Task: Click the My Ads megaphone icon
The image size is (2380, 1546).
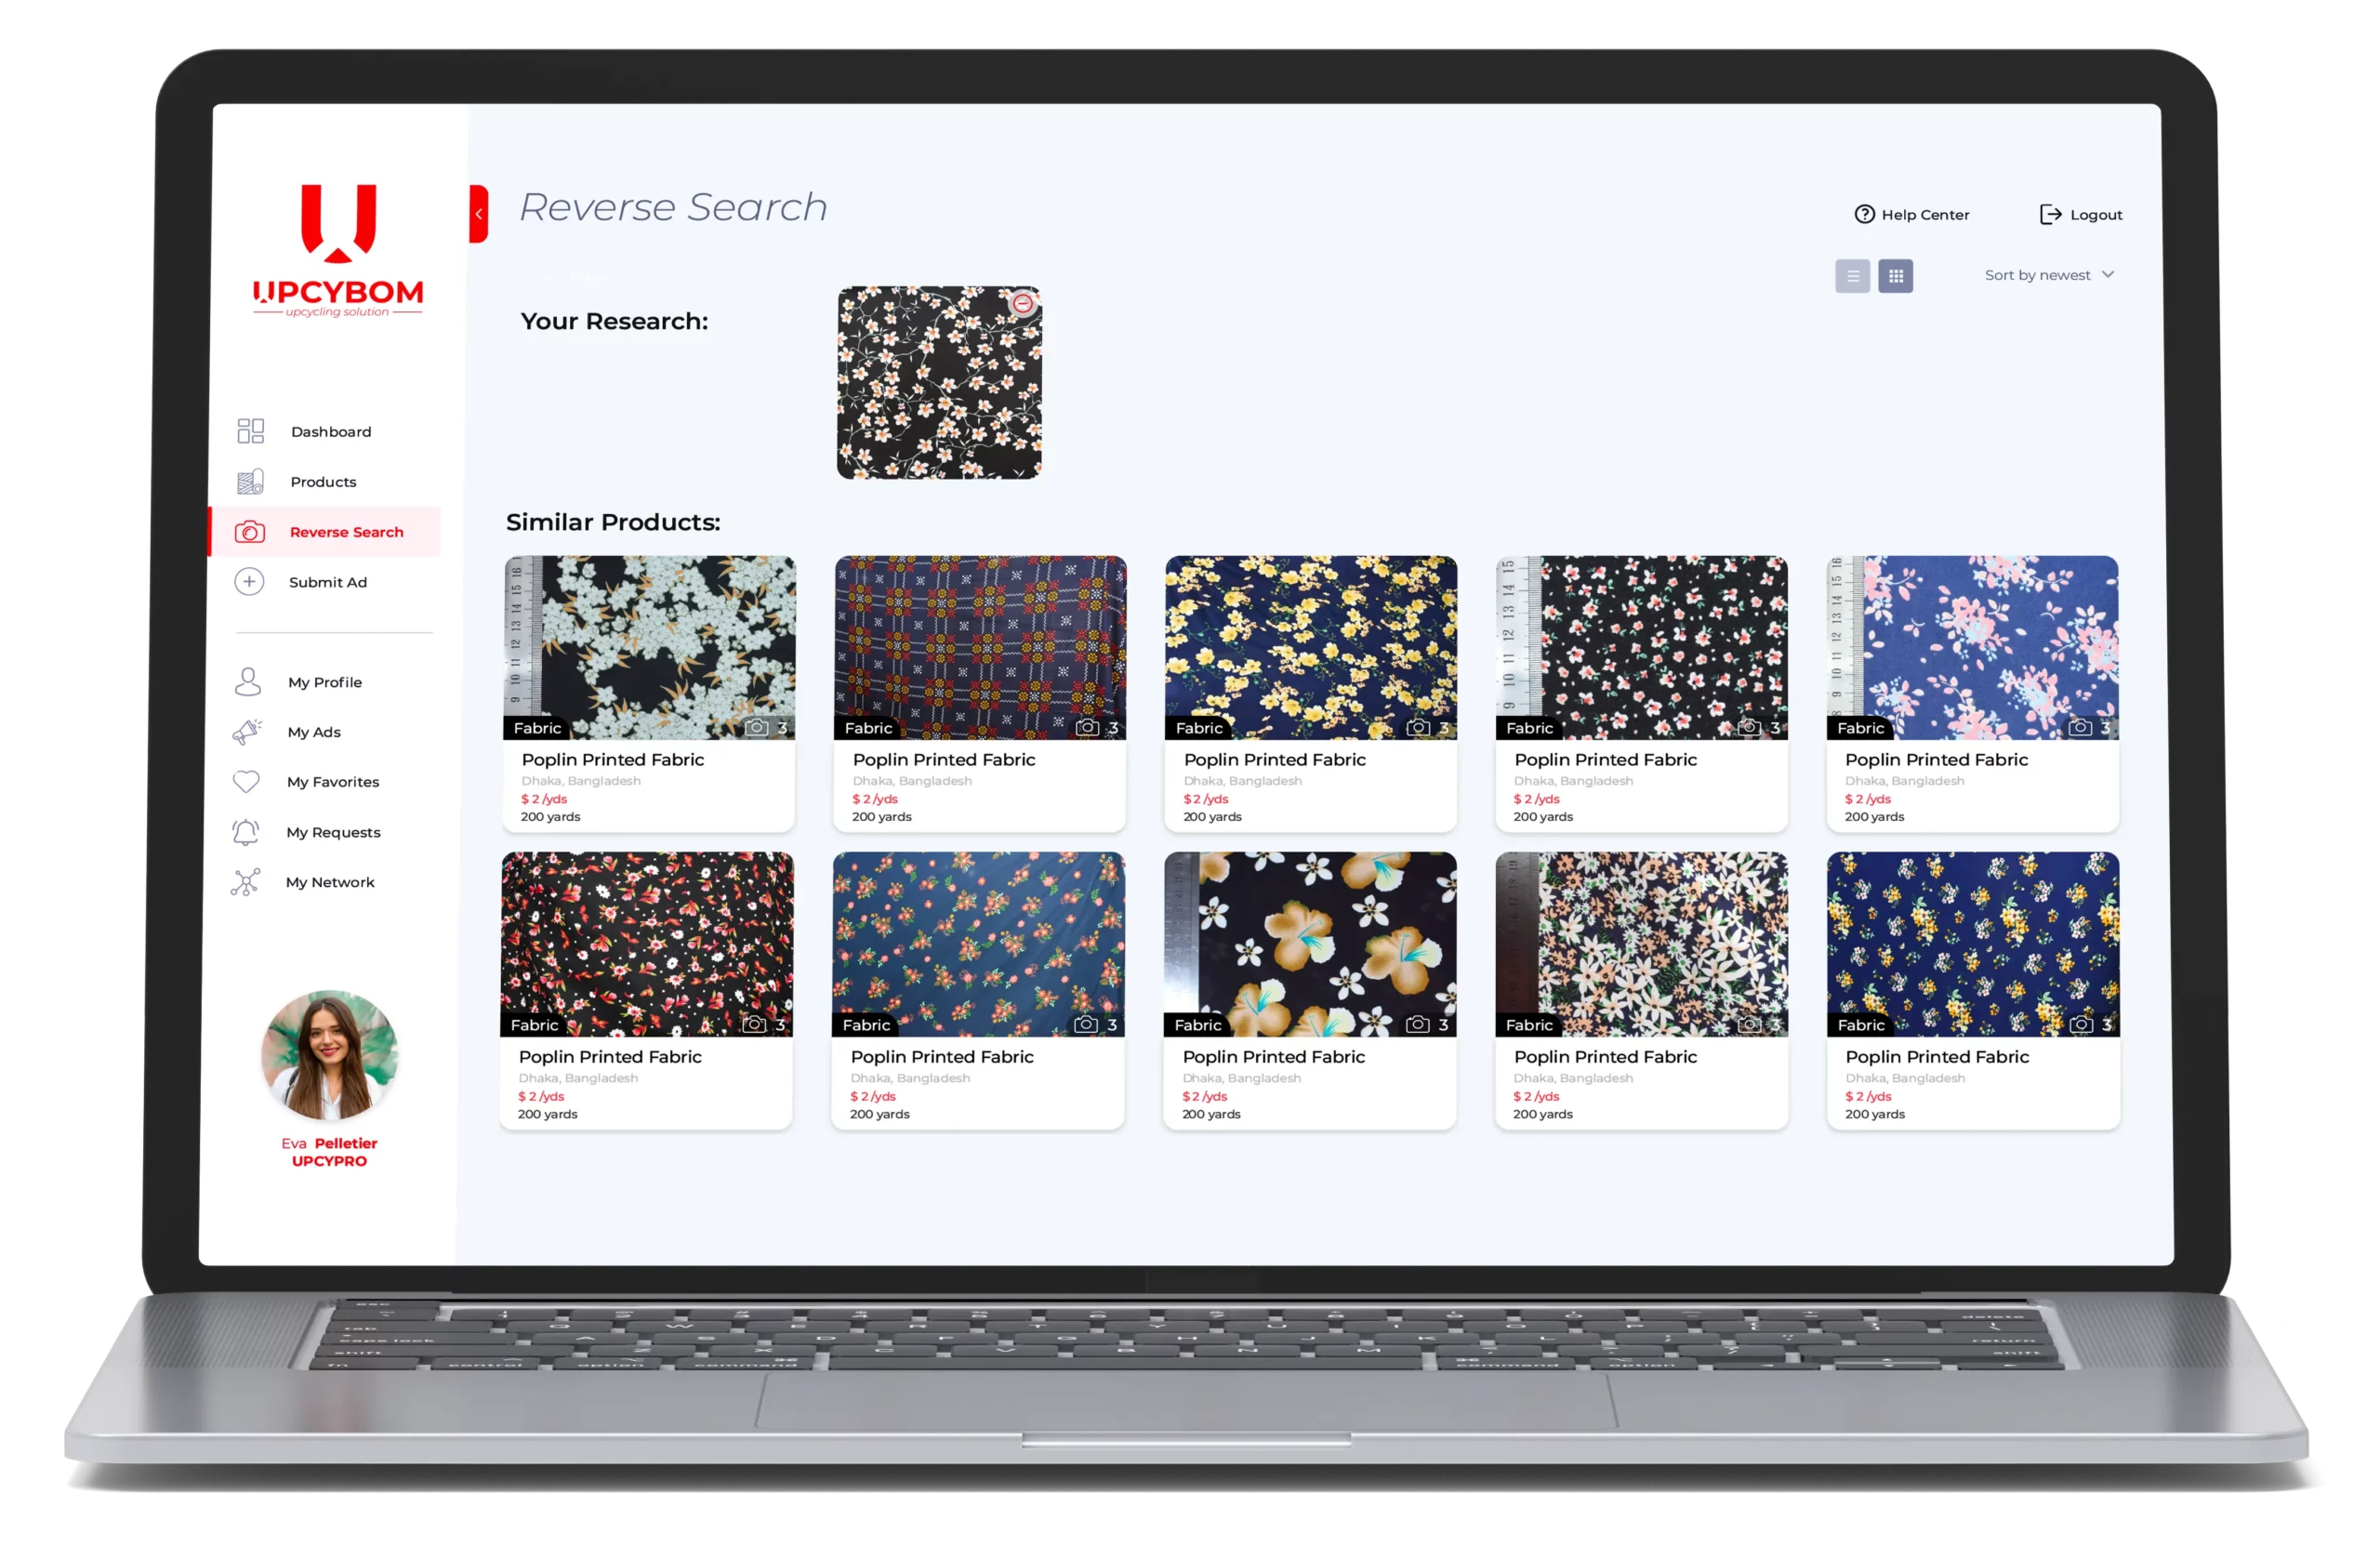Action: [247, 732]
